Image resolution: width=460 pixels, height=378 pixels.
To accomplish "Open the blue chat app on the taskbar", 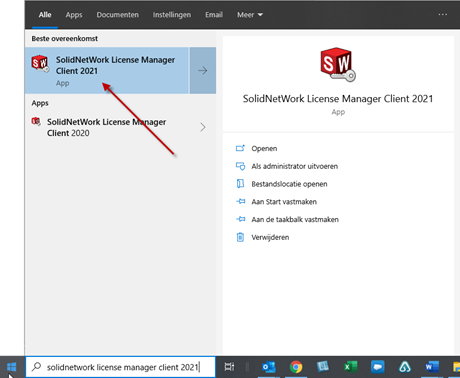I will (378, 367).
